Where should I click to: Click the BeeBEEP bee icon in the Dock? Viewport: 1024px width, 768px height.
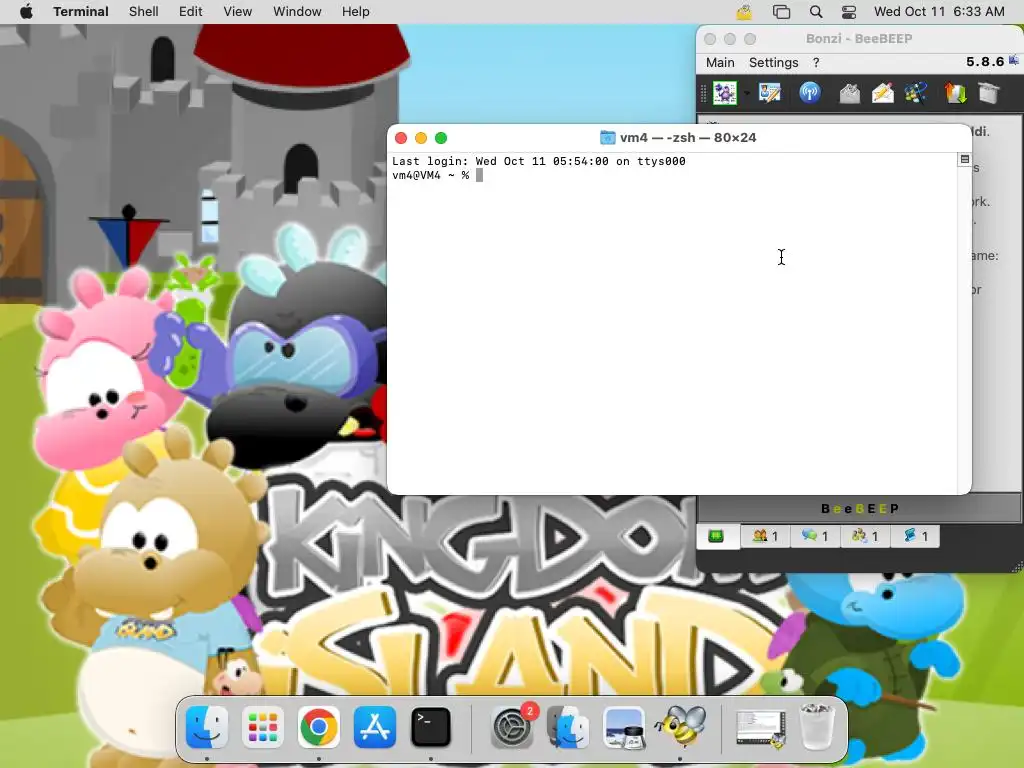pos(680,727)
